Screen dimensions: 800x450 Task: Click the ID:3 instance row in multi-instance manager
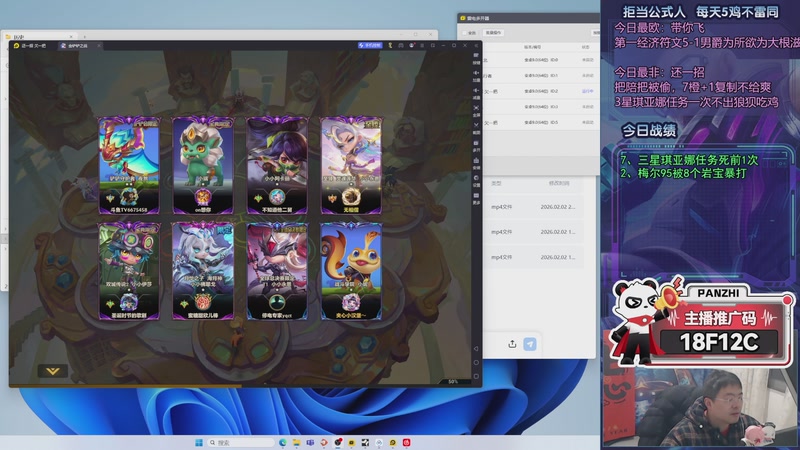(x=541, y=107)
